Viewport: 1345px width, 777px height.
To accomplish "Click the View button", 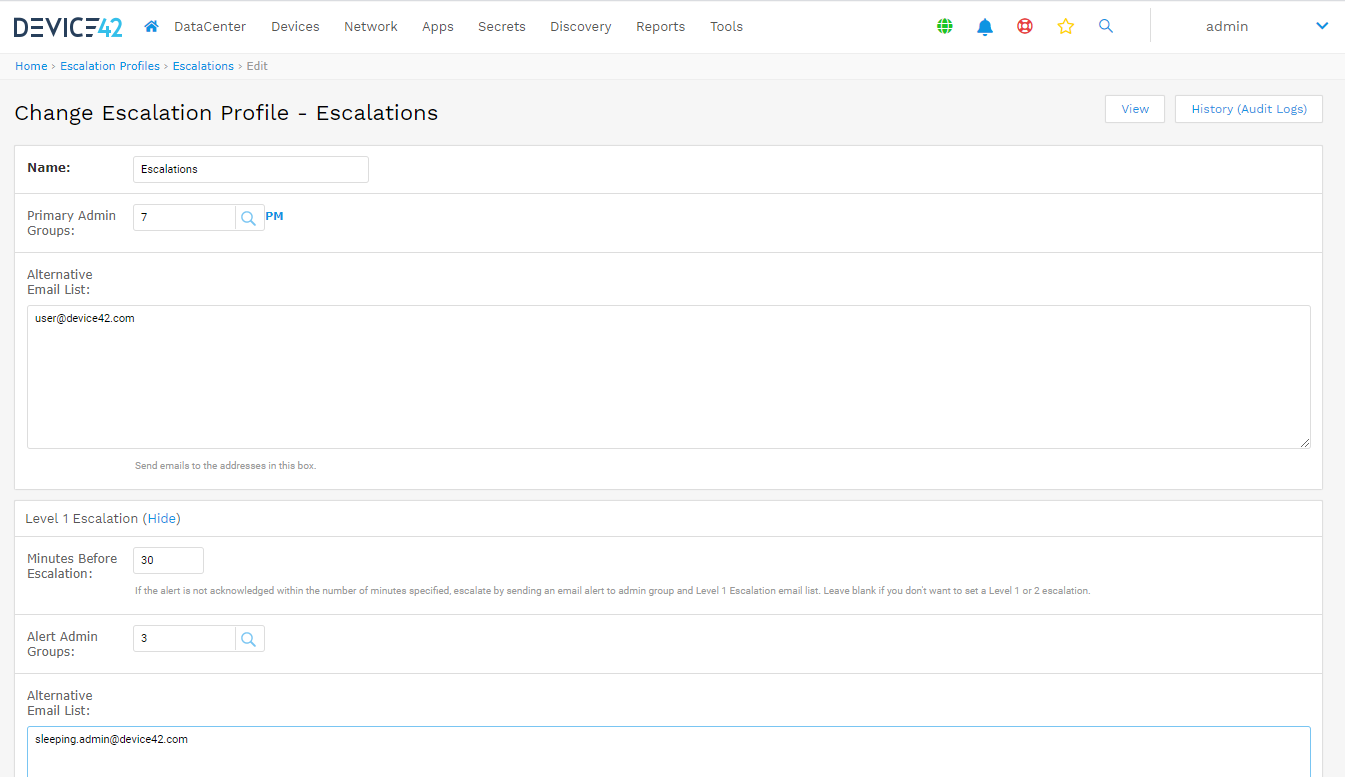I will (x=1134, y=109).
